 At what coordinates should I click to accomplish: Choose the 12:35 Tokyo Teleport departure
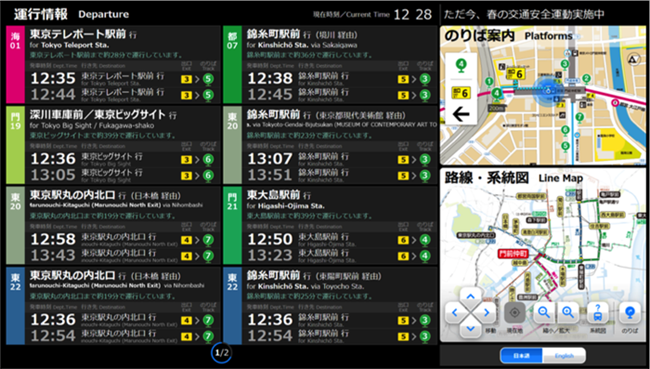pos(113,78)
